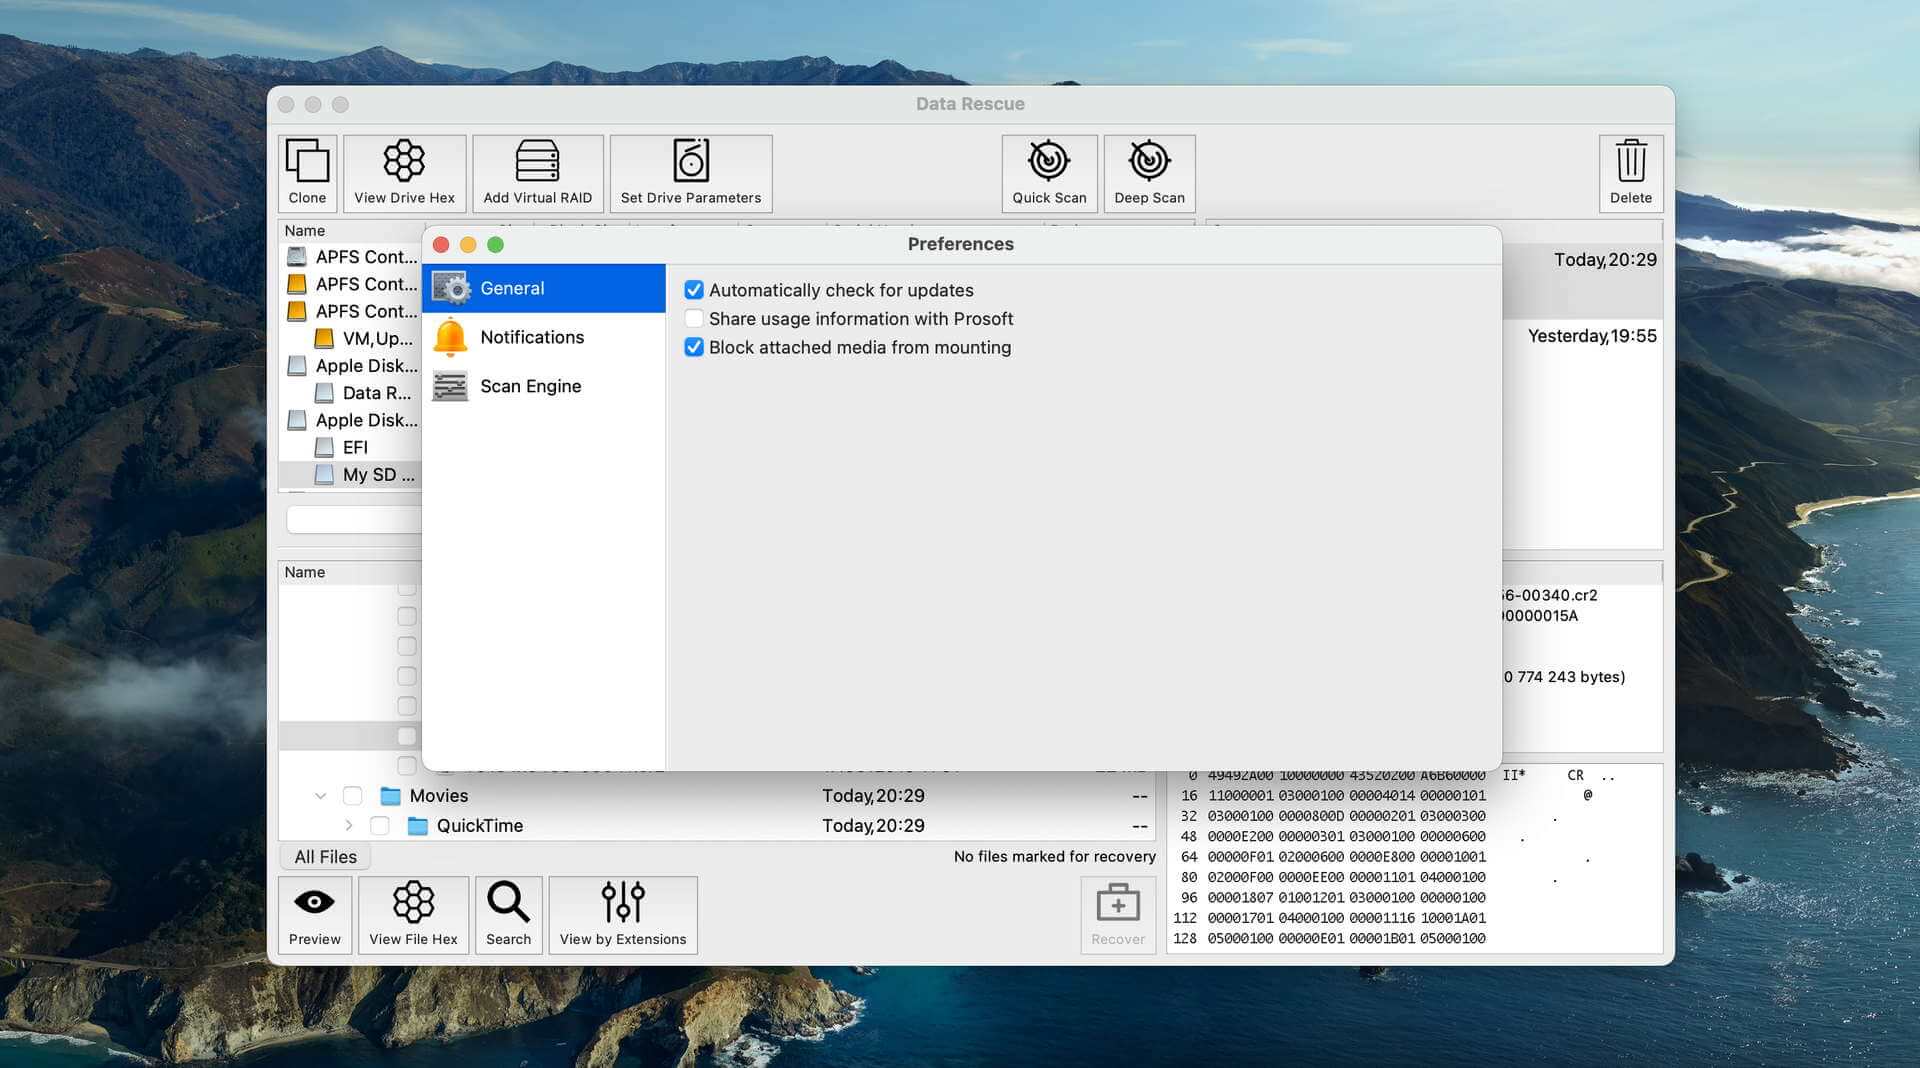This screenshot has width=1920, height=1068.
Task: Click the Delete trash icon
Action: click(1631, 172)
